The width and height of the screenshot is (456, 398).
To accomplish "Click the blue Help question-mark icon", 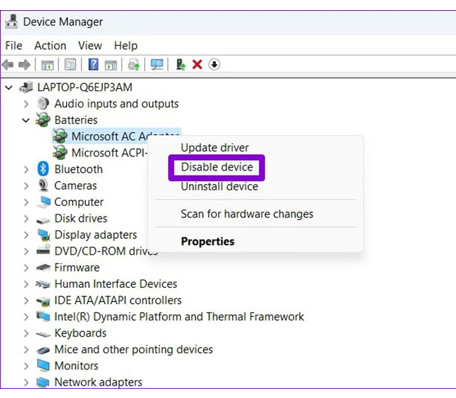I will click(93, 64).
